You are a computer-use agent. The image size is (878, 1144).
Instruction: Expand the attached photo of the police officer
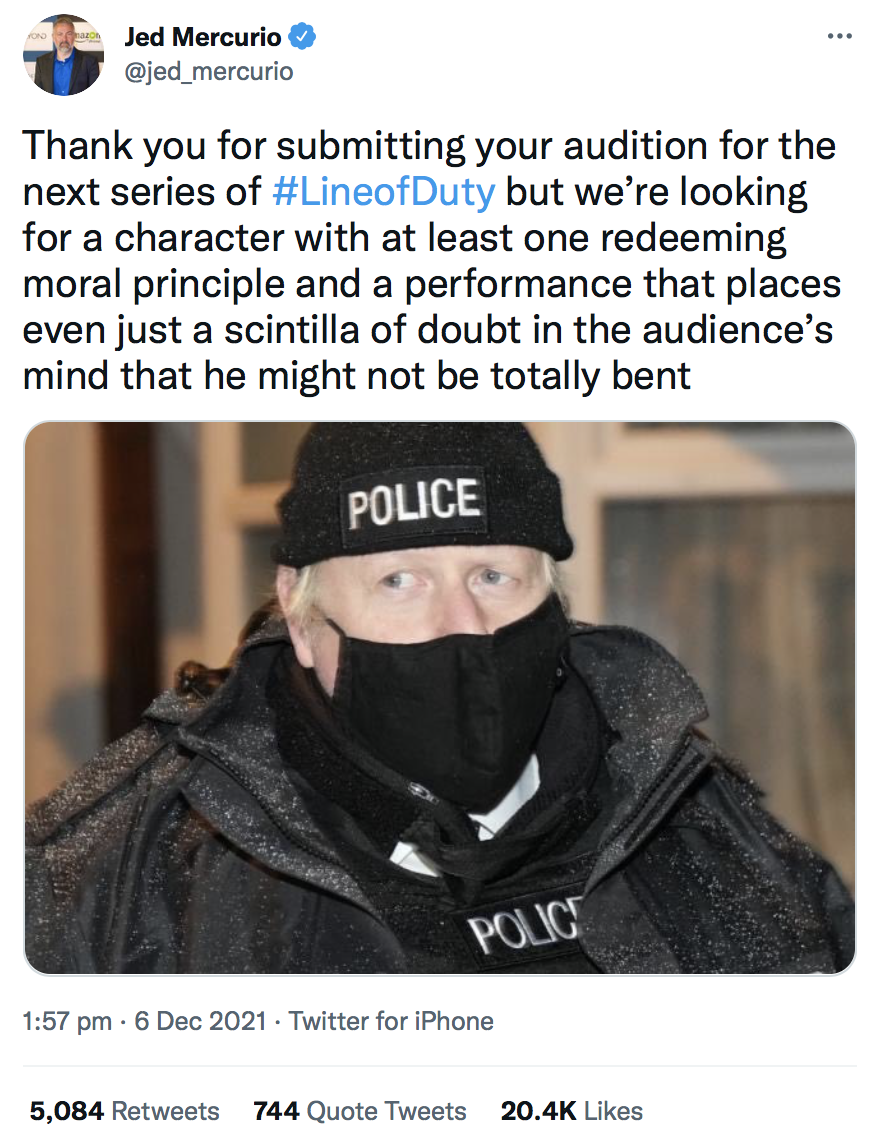point(439,698)
